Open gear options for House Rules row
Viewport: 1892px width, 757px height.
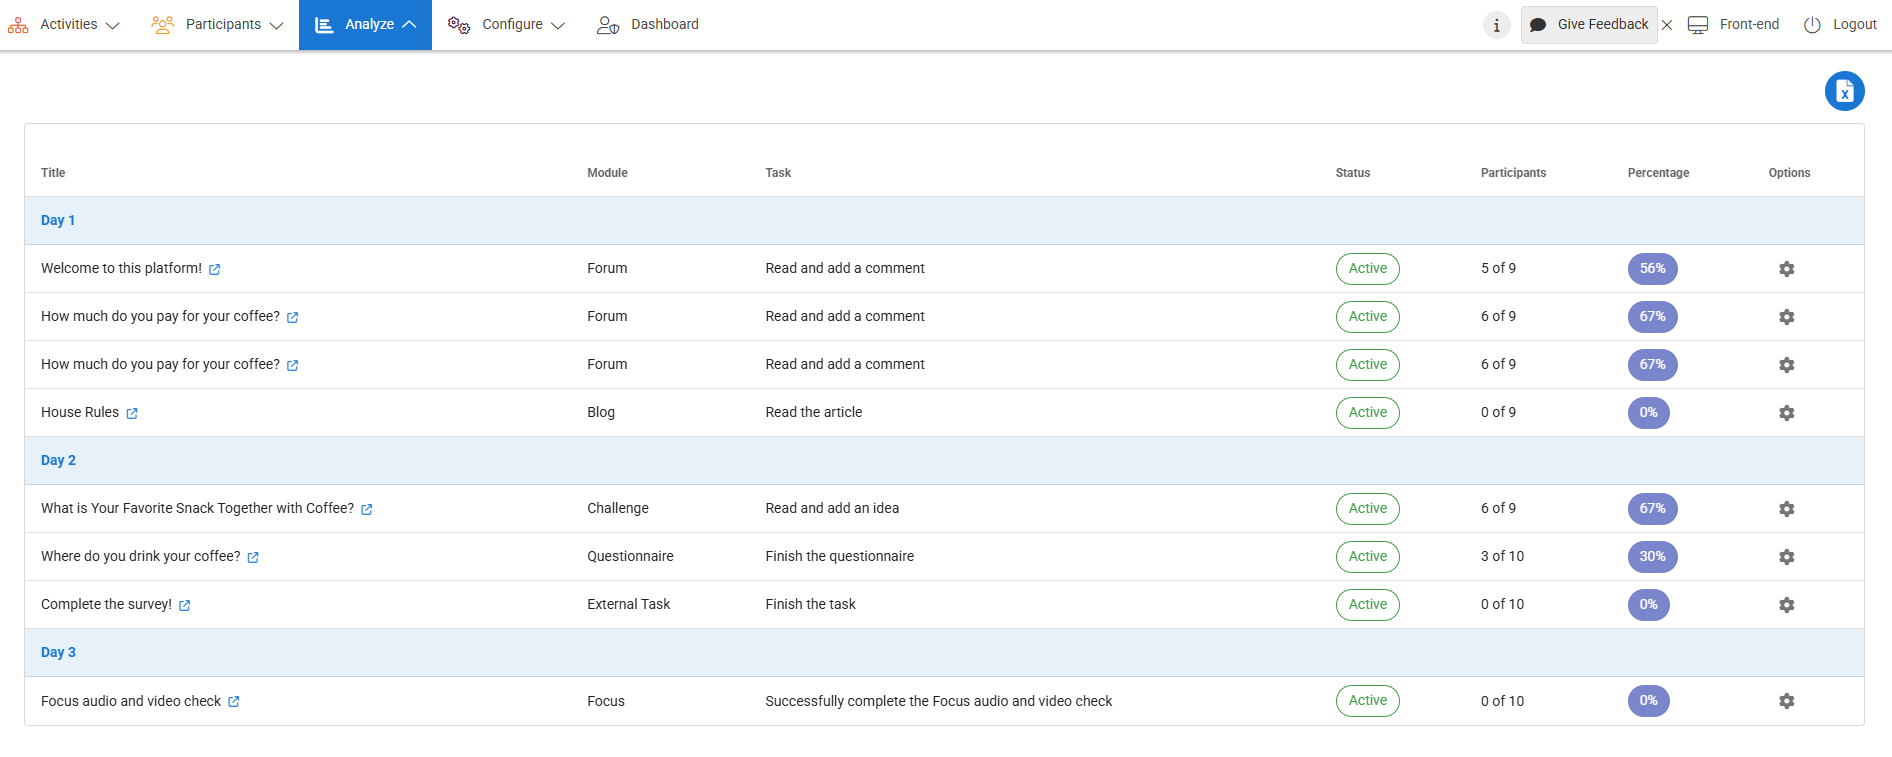point(1786,413)
